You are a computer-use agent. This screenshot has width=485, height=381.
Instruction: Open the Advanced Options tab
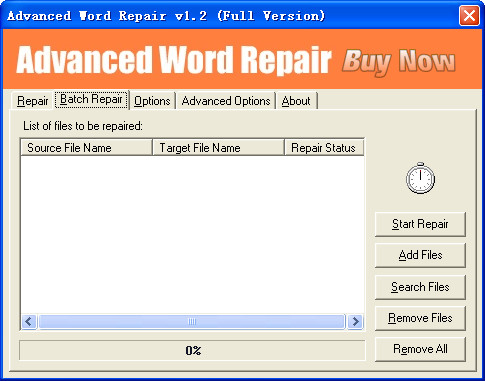pos(226,101)
